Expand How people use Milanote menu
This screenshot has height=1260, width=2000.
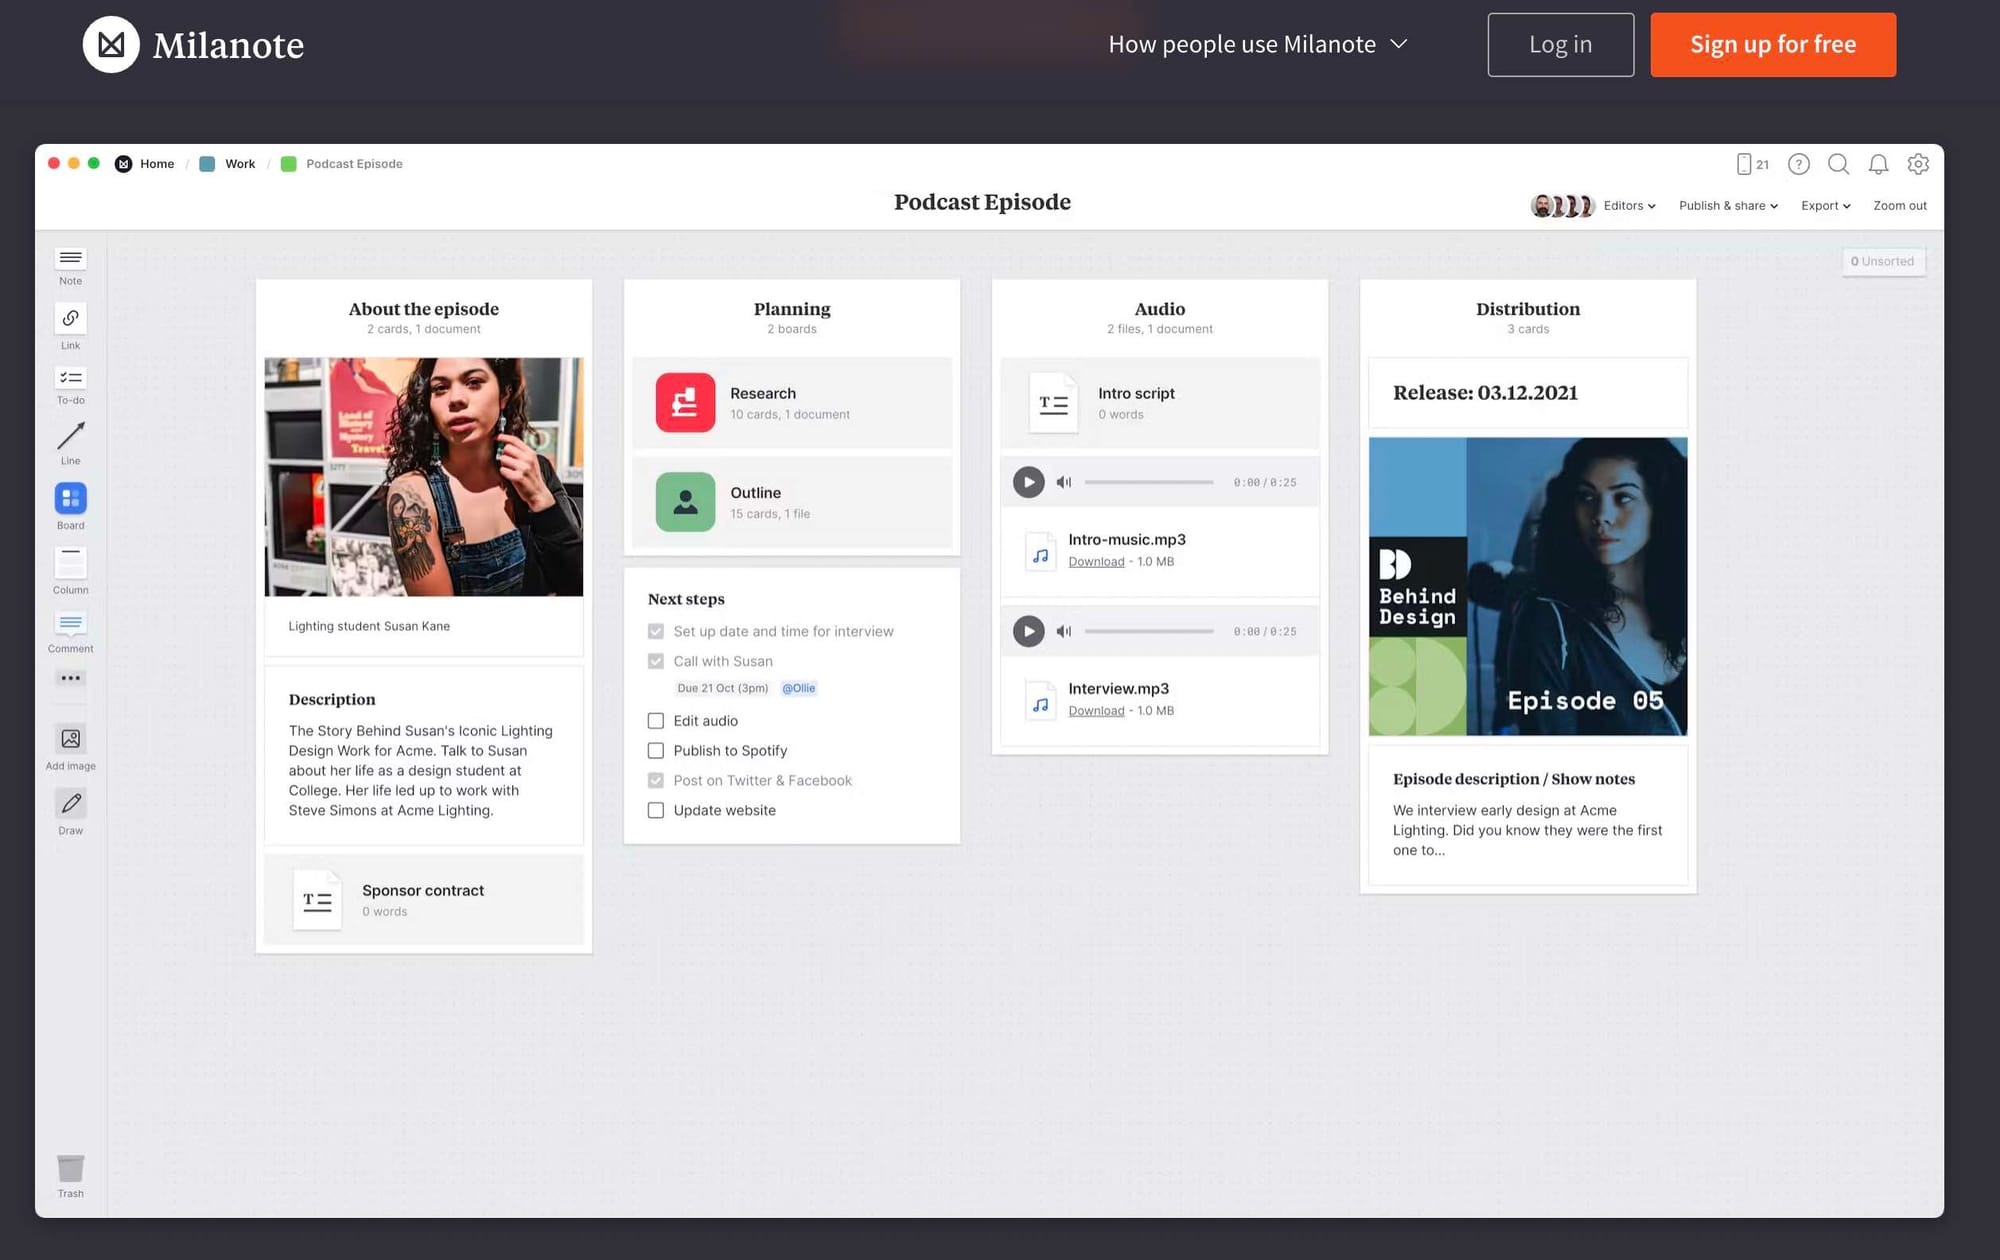(1257, 45)
